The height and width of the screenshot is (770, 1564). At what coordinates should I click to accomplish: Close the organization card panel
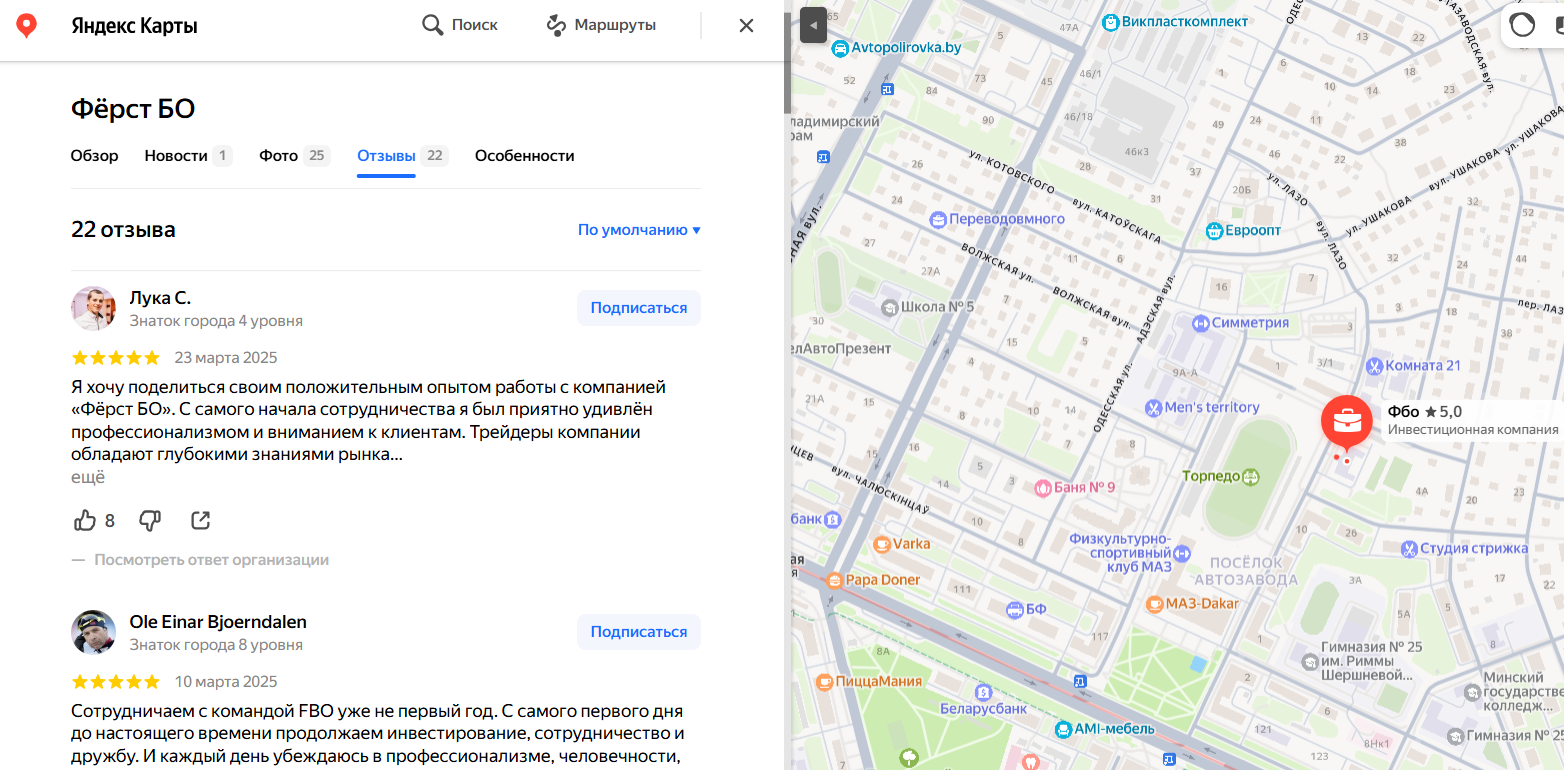pos(746,26)
